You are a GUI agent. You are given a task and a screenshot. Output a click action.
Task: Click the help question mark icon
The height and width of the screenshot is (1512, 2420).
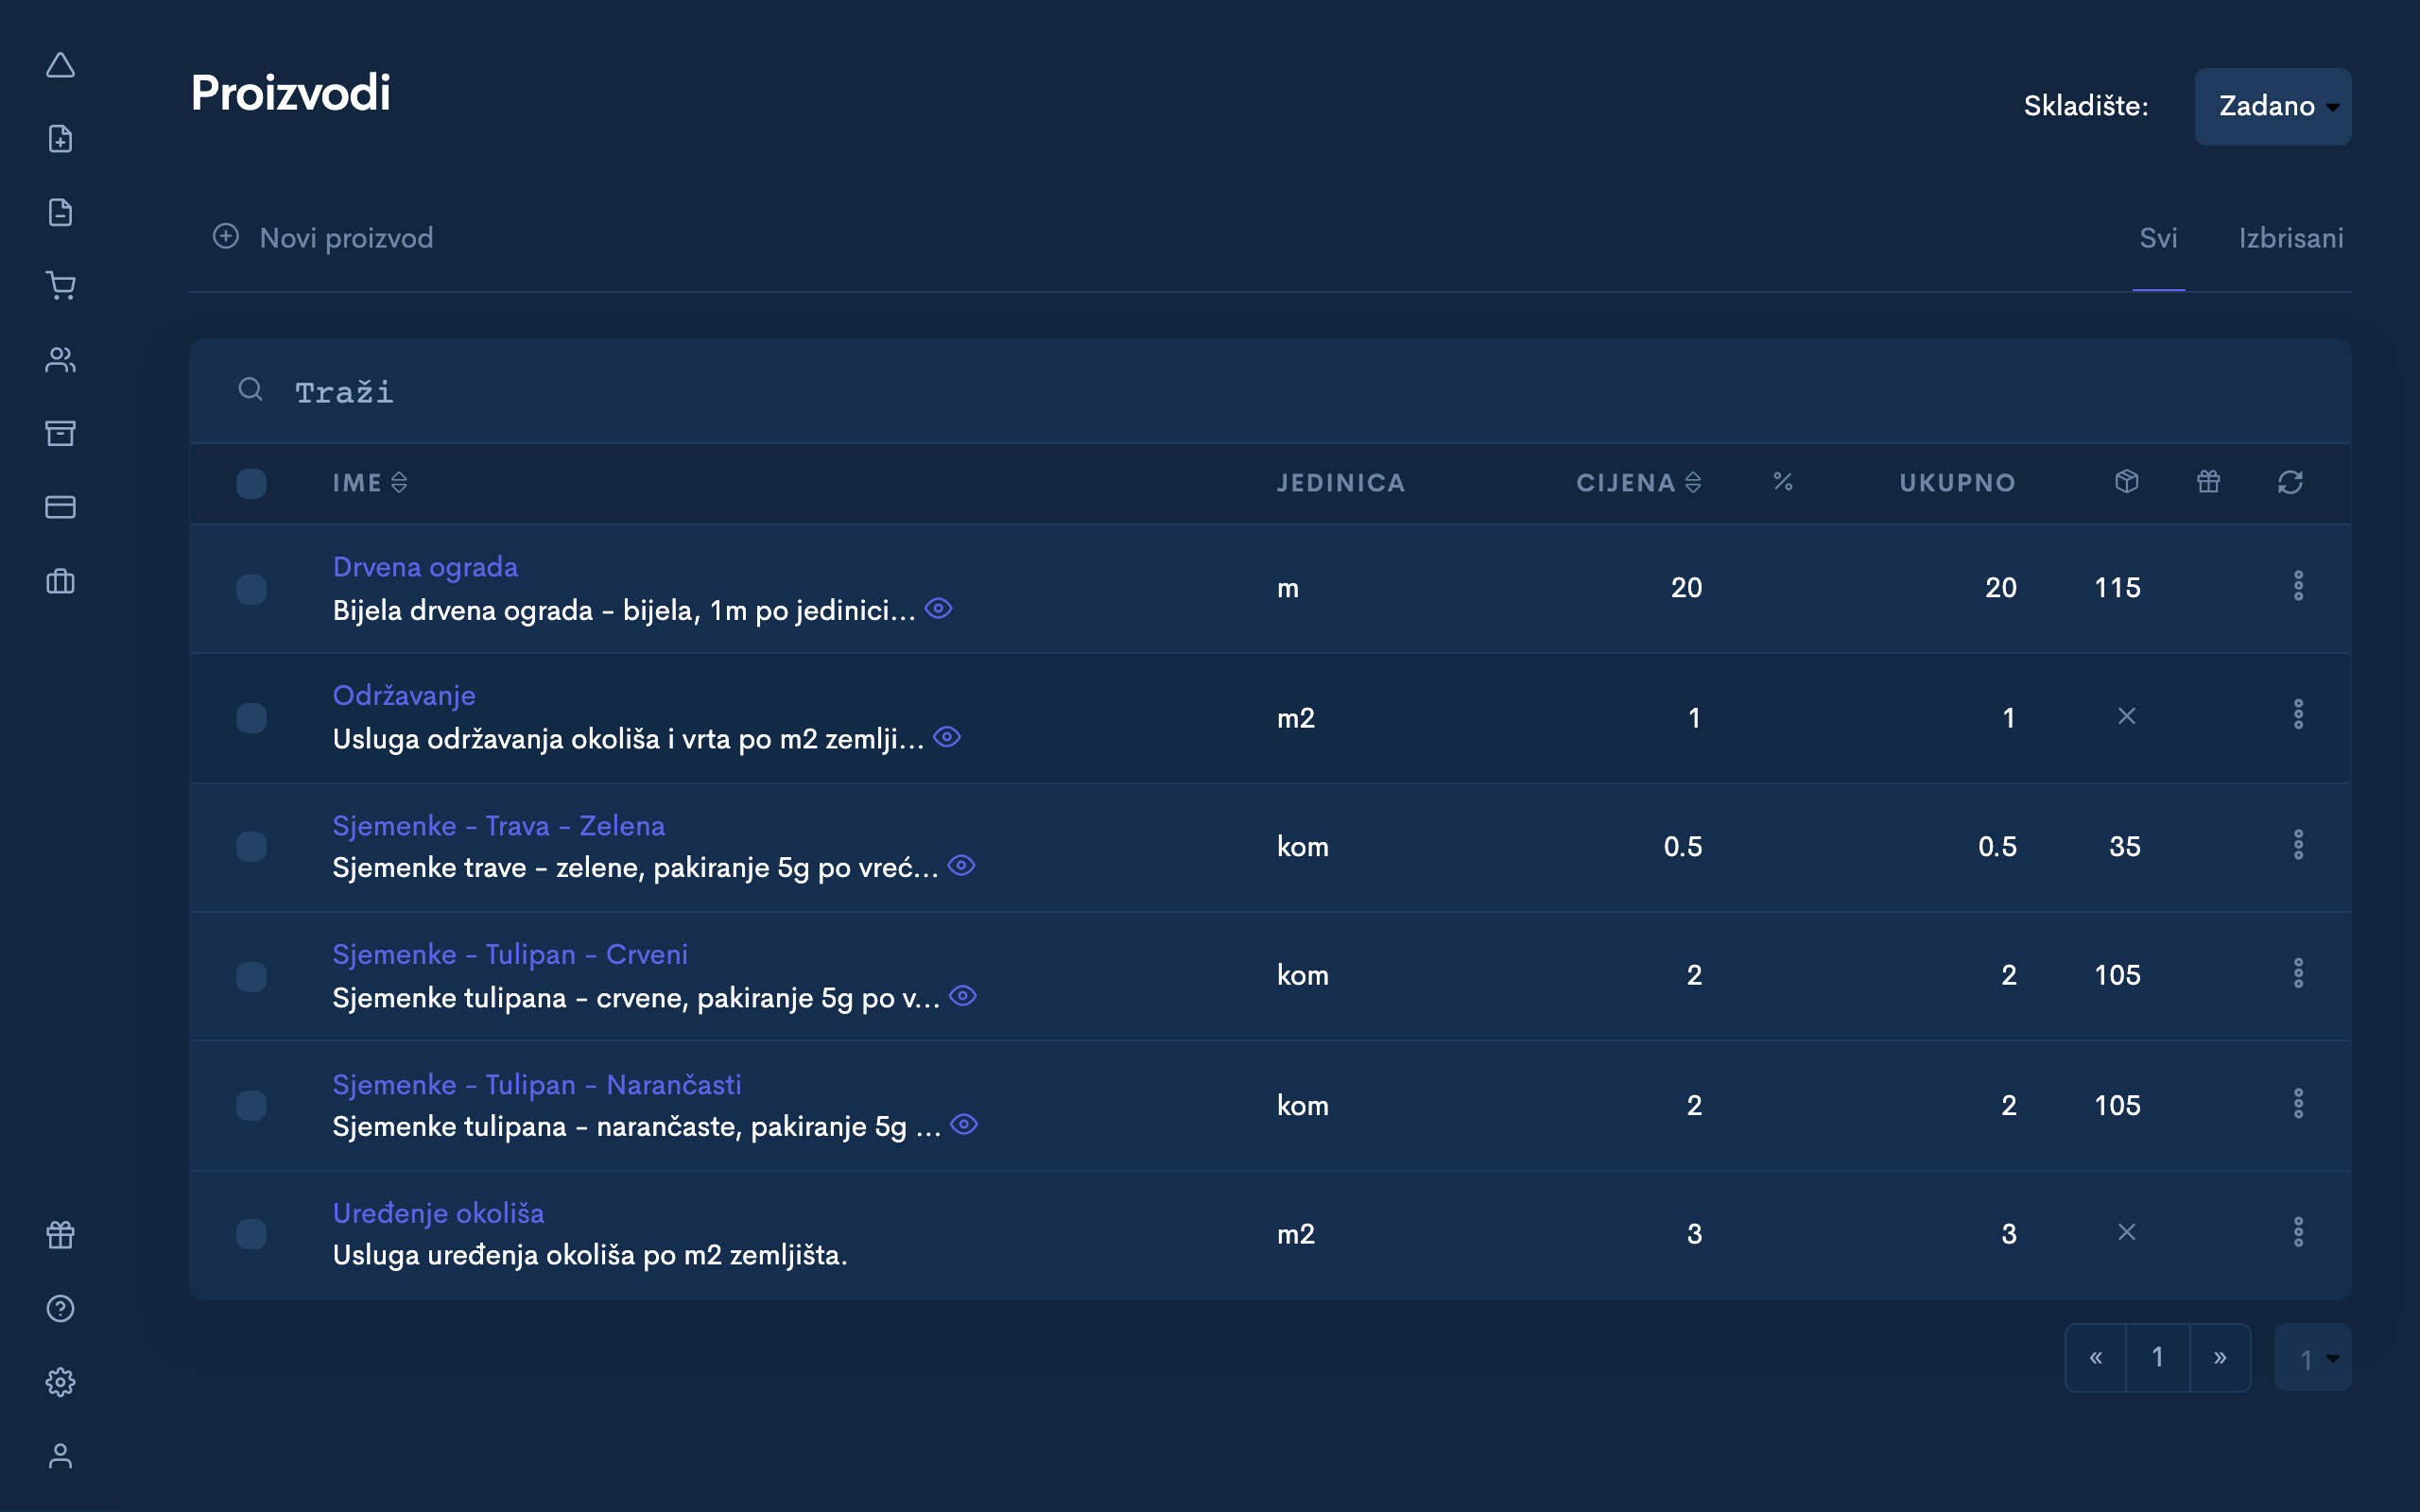[x=61, y=1308]
